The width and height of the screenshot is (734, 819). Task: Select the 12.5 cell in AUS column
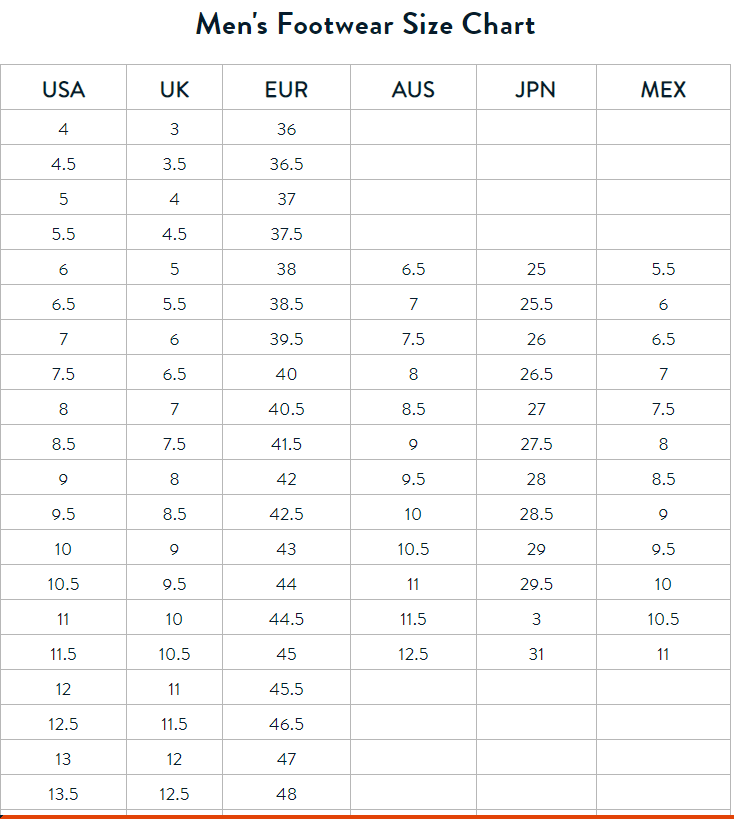[413, 654]
